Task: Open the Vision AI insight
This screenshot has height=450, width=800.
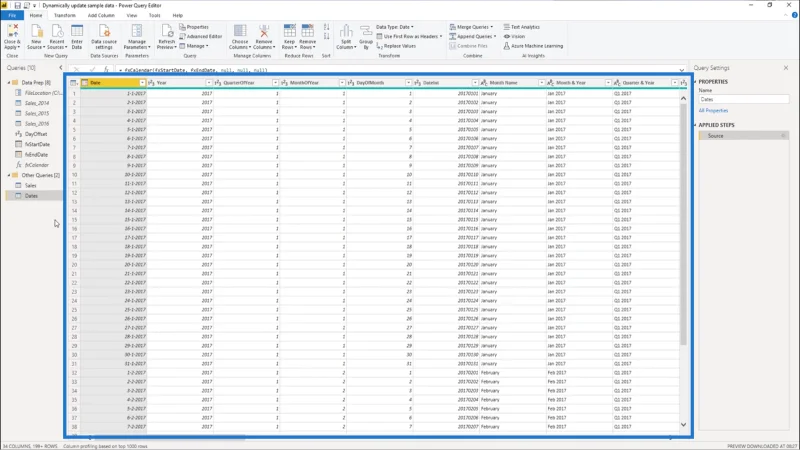Action: [514, 36]
